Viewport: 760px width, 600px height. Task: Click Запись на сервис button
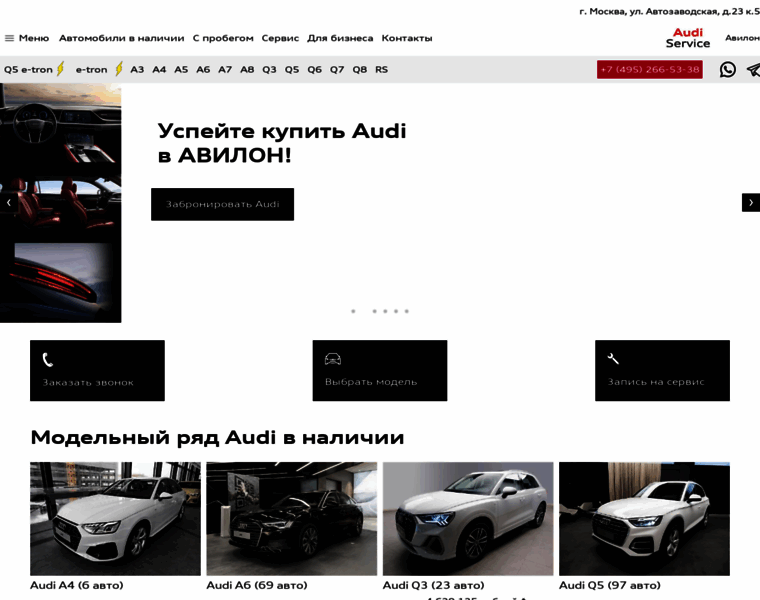663,370
